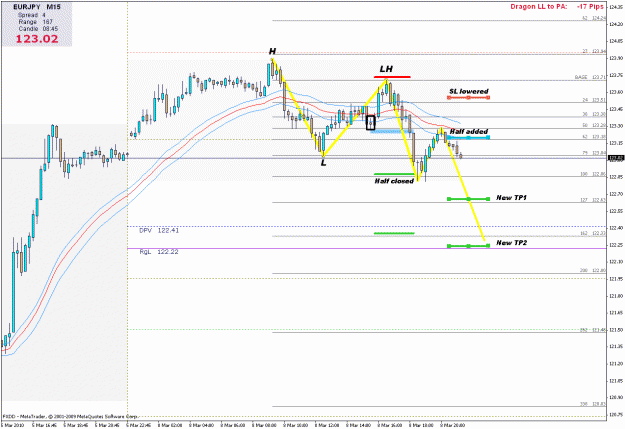625x429 pixels.
Task: Click the large red 123.02 price
Action: tap(37, 39)
